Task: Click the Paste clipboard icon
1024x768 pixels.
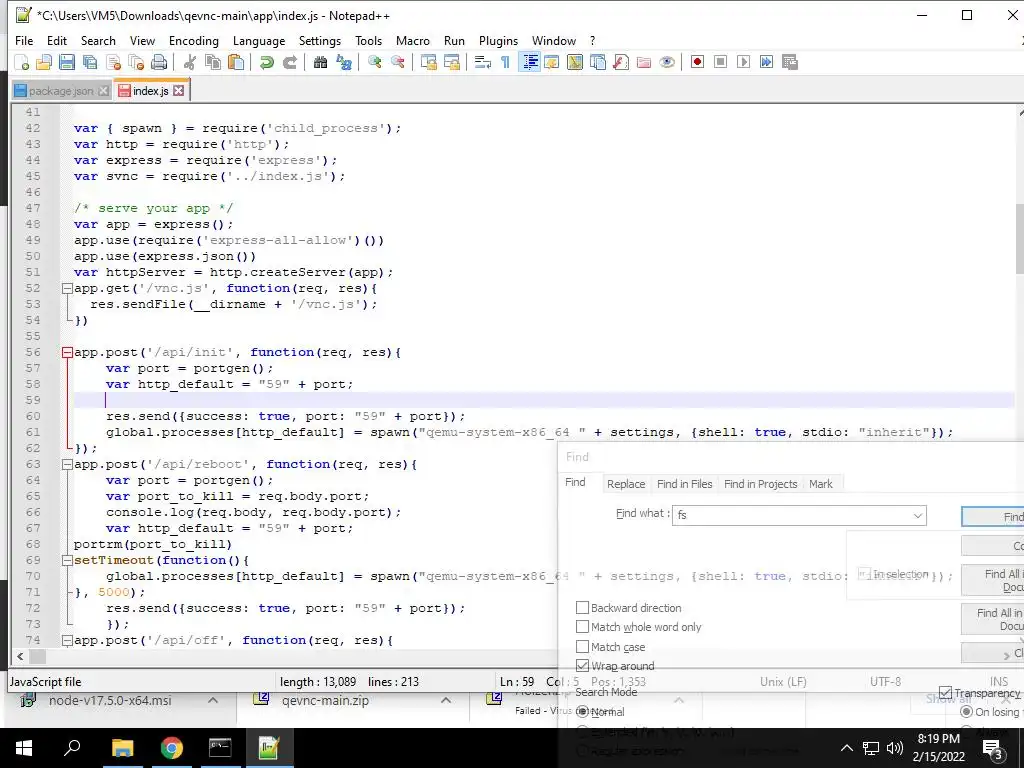Action: pos(236,62)
